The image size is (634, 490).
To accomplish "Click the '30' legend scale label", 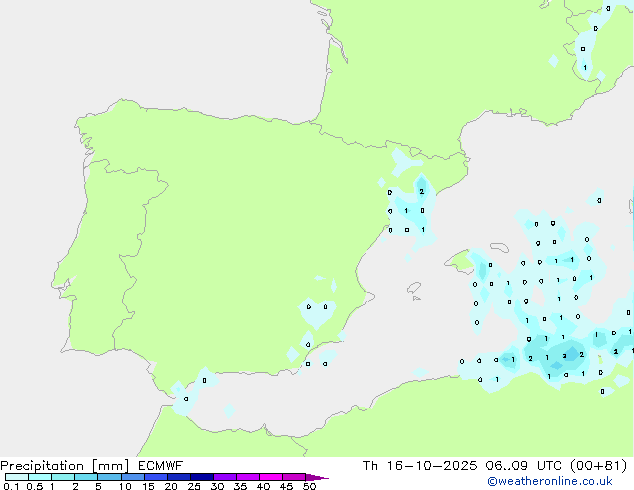I will point(217,486).
